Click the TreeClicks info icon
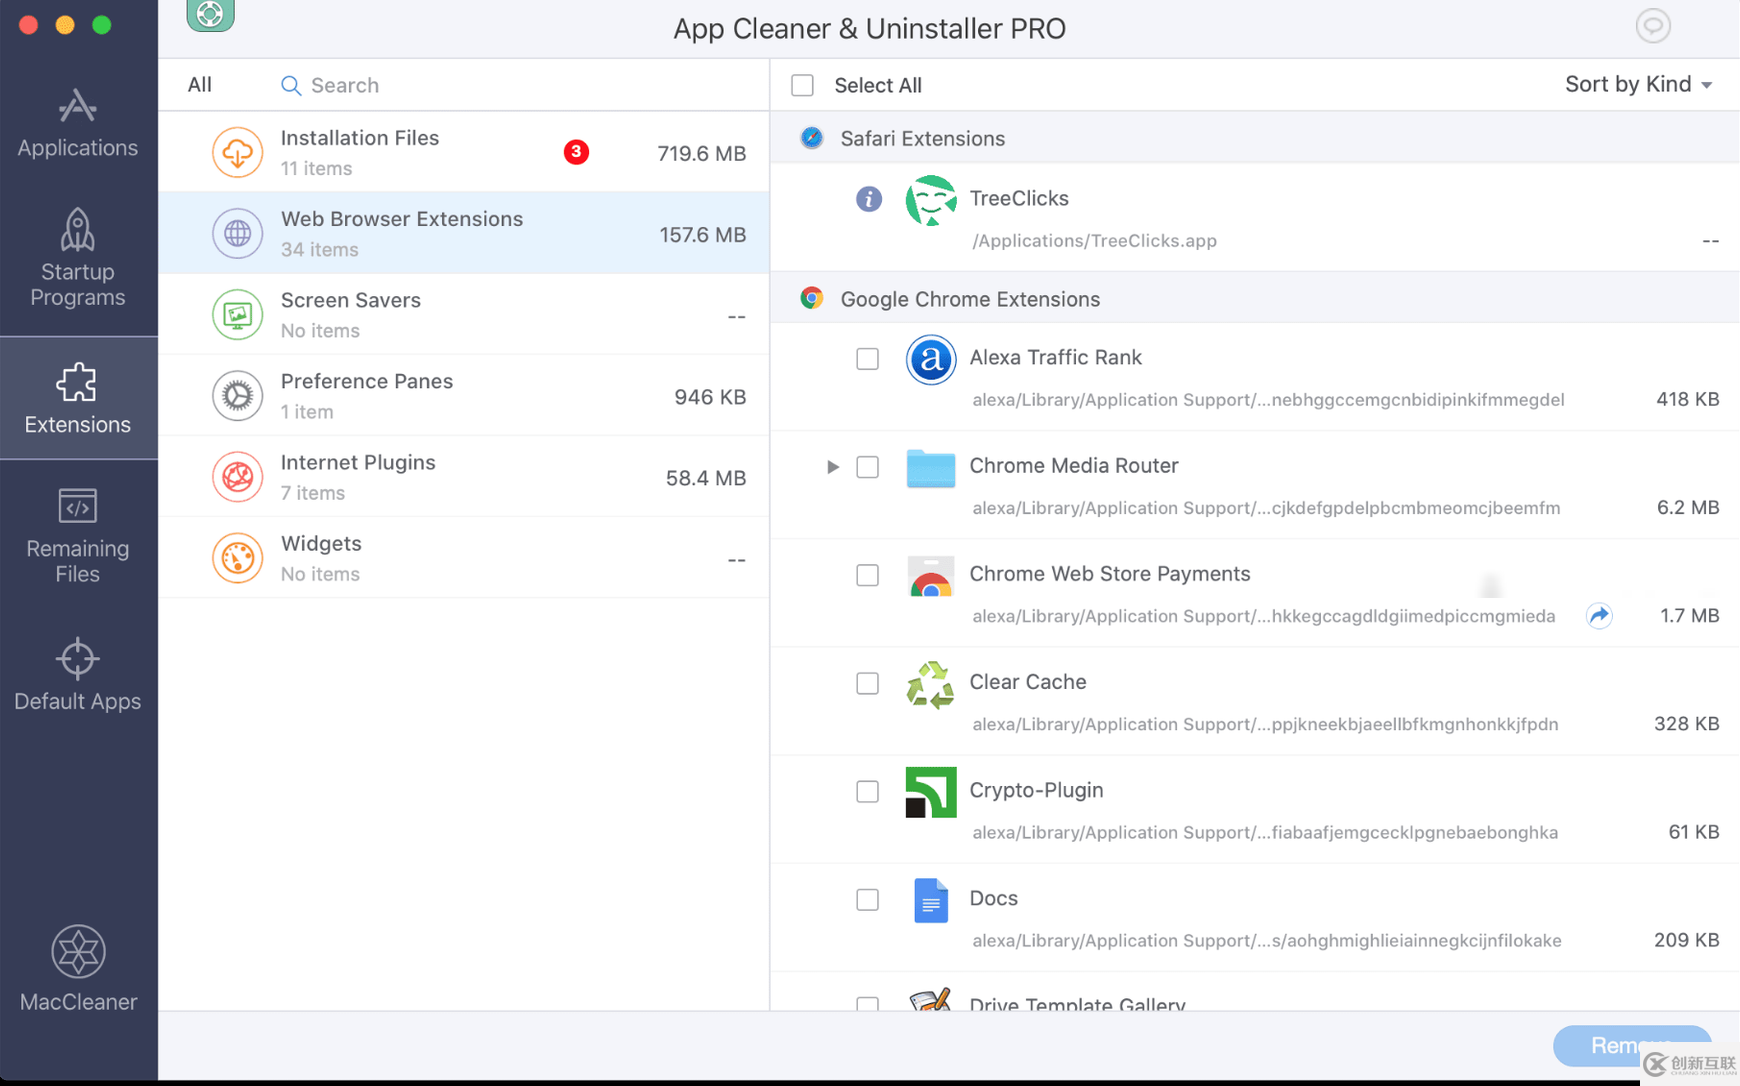Screen dimensions: 1740x1086 click(868, 199)
